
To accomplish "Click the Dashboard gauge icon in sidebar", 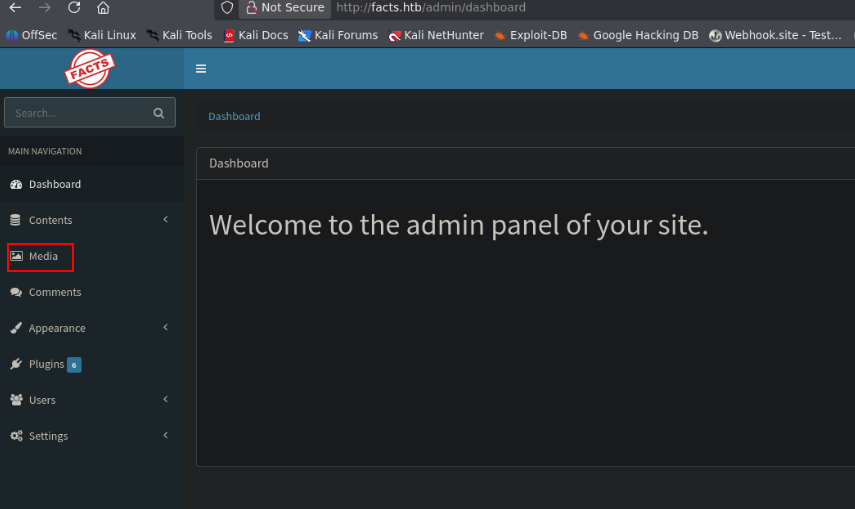I will tap(16, 184).
